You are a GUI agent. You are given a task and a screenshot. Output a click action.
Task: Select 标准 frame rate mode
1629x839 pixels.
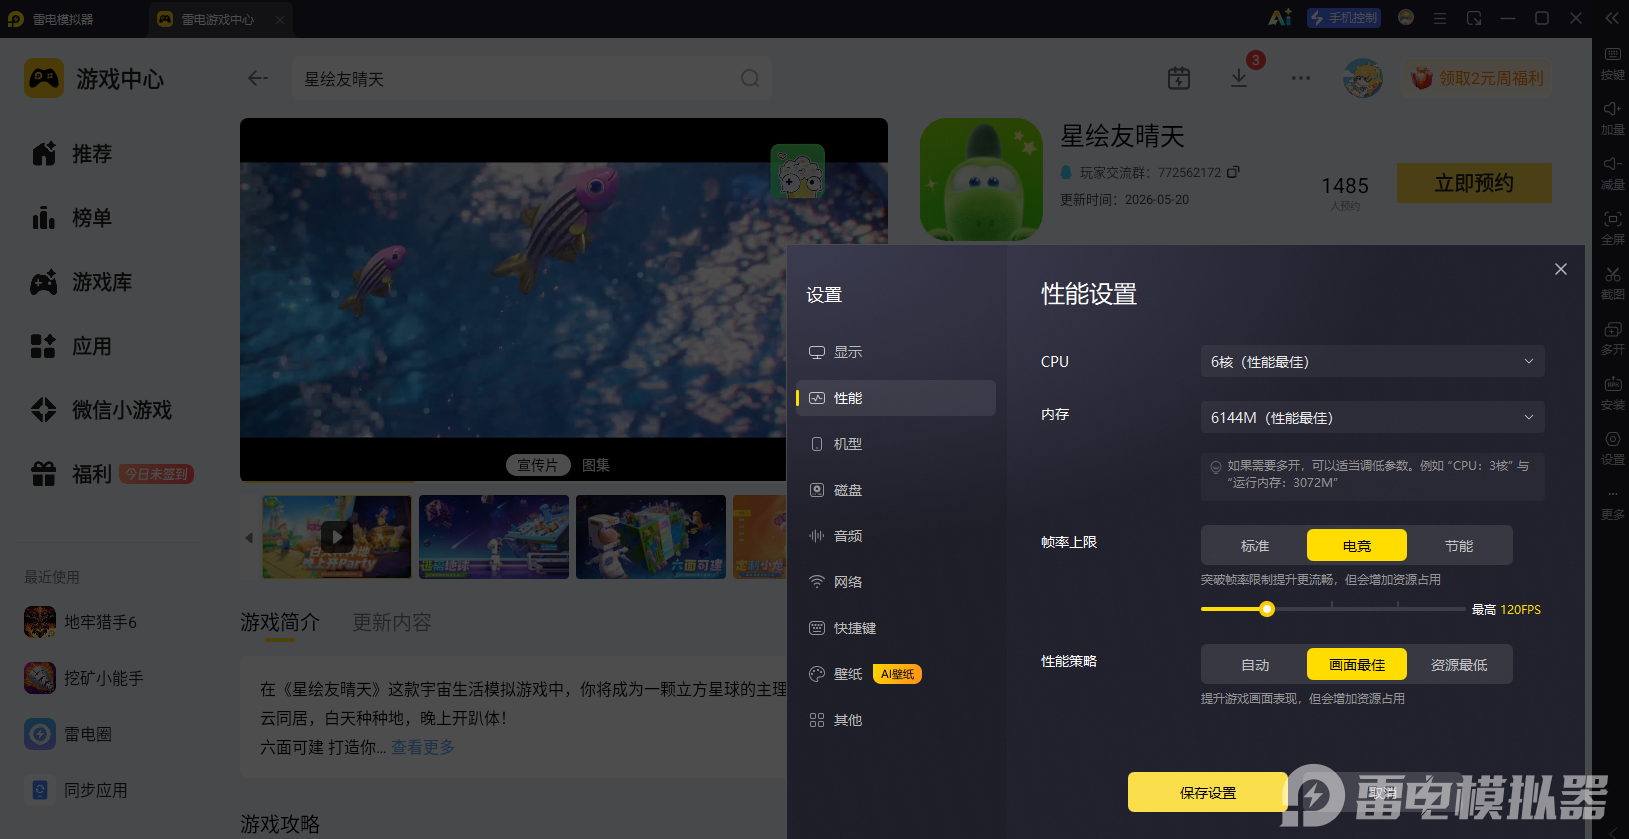tap(1255, 545)
